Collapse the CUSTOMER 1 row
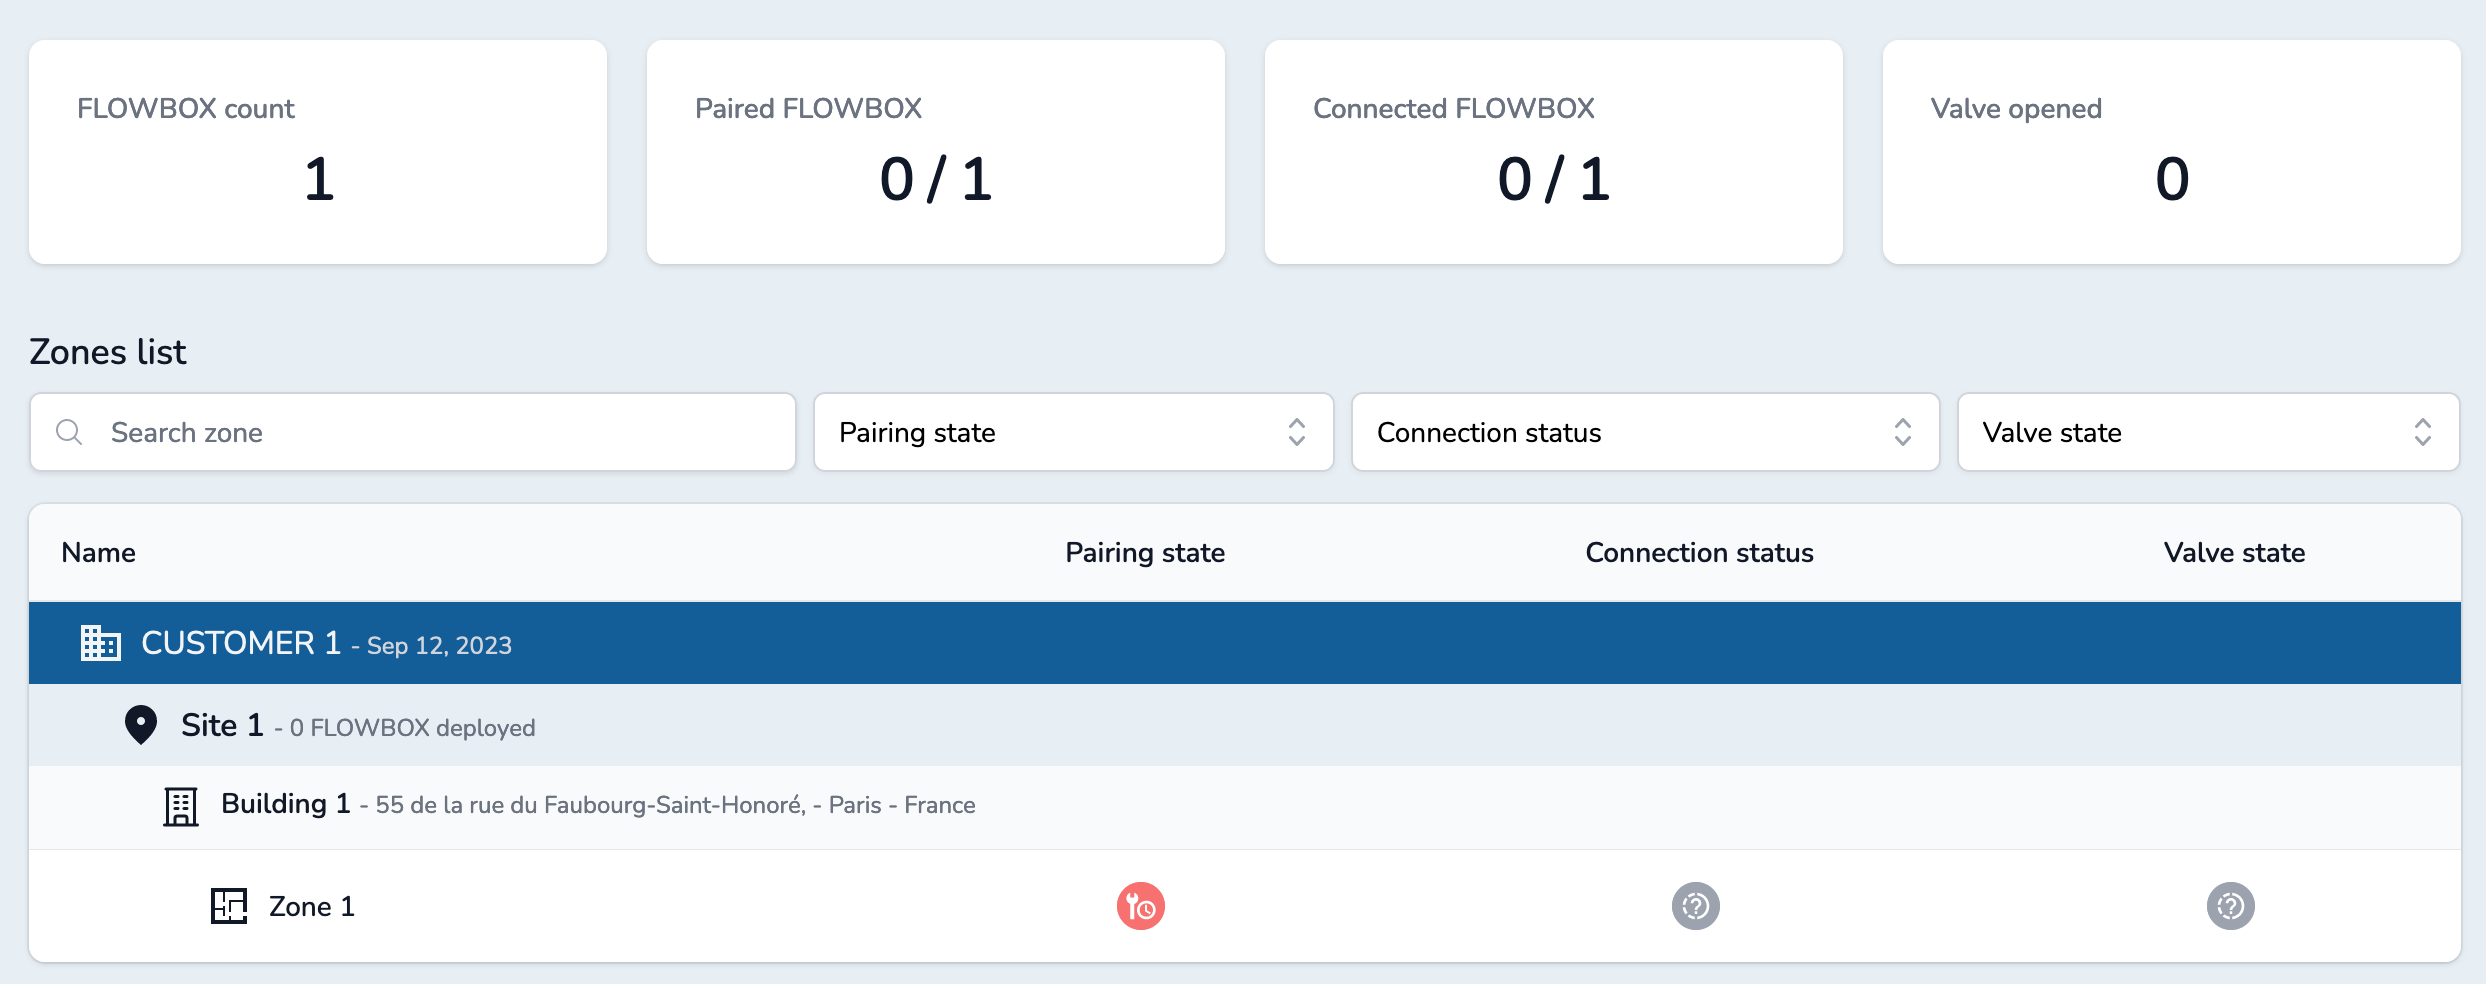Image resolution: width=2486 pixels, height=984 pixels. tap(1245, 643)
